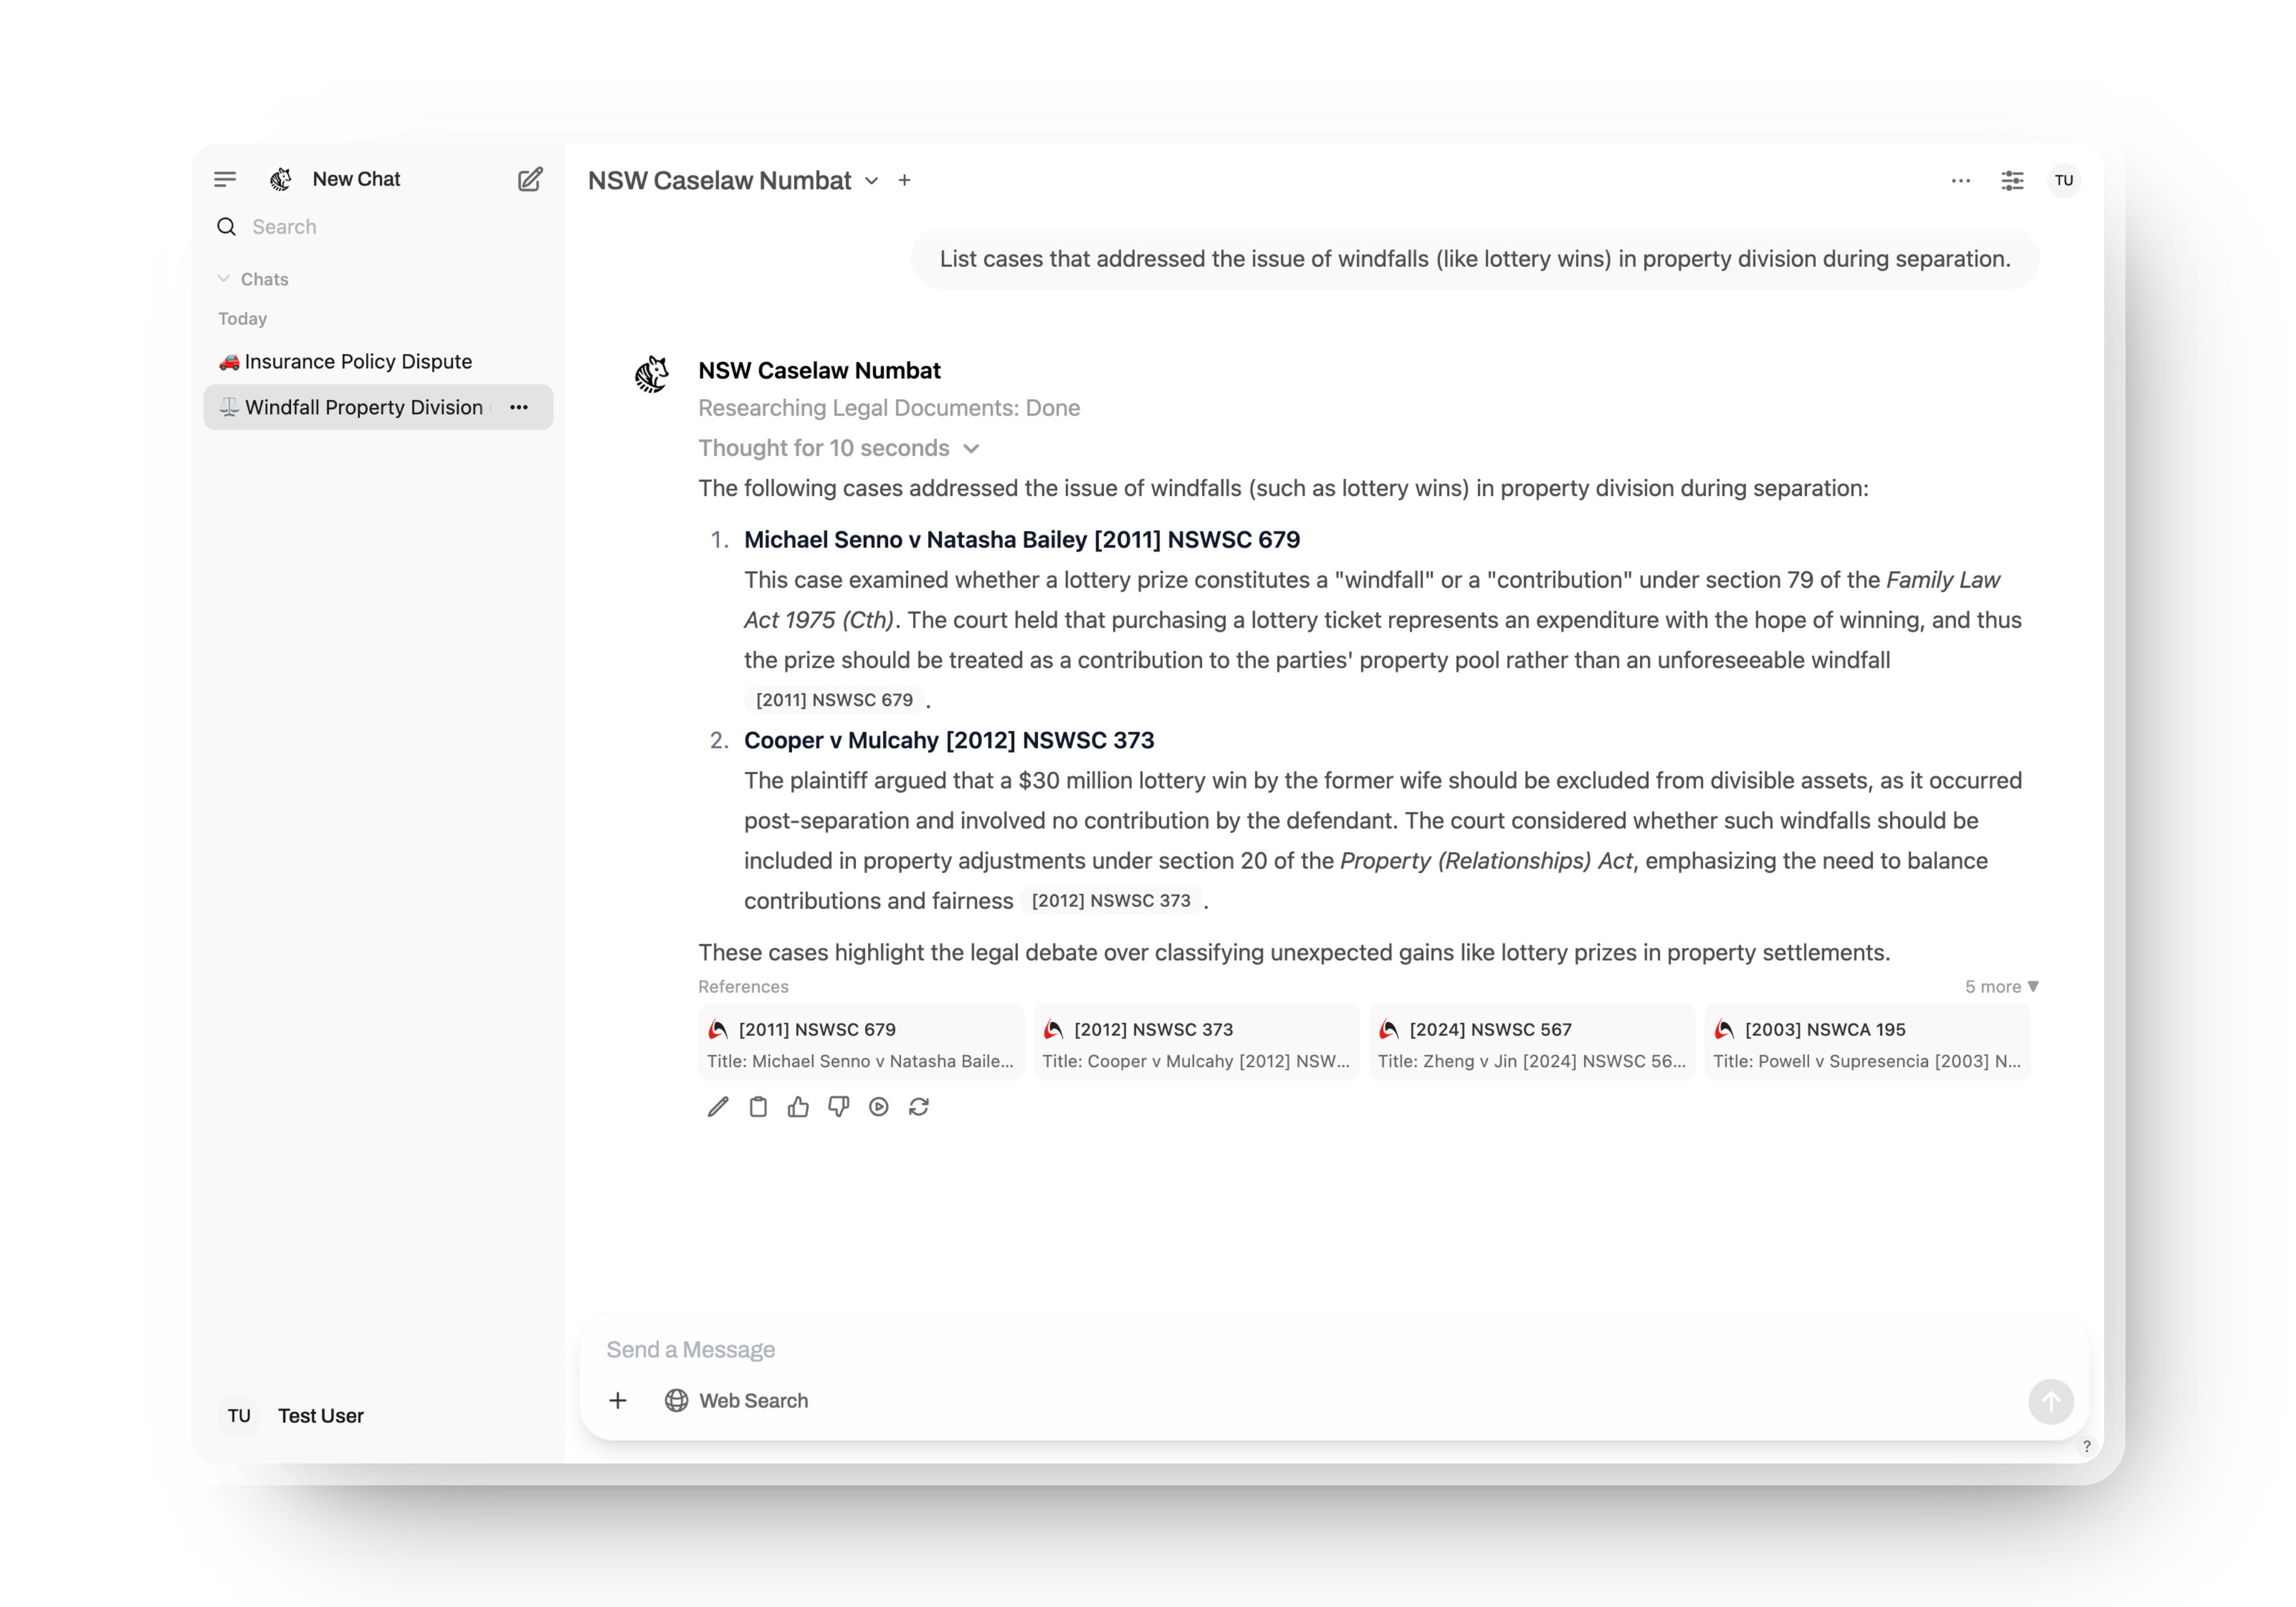Image resolution: width=2296 pixels, height=1607 pixels.
Task: Open chat controls sliders icon
Action: pos(2012,180)
